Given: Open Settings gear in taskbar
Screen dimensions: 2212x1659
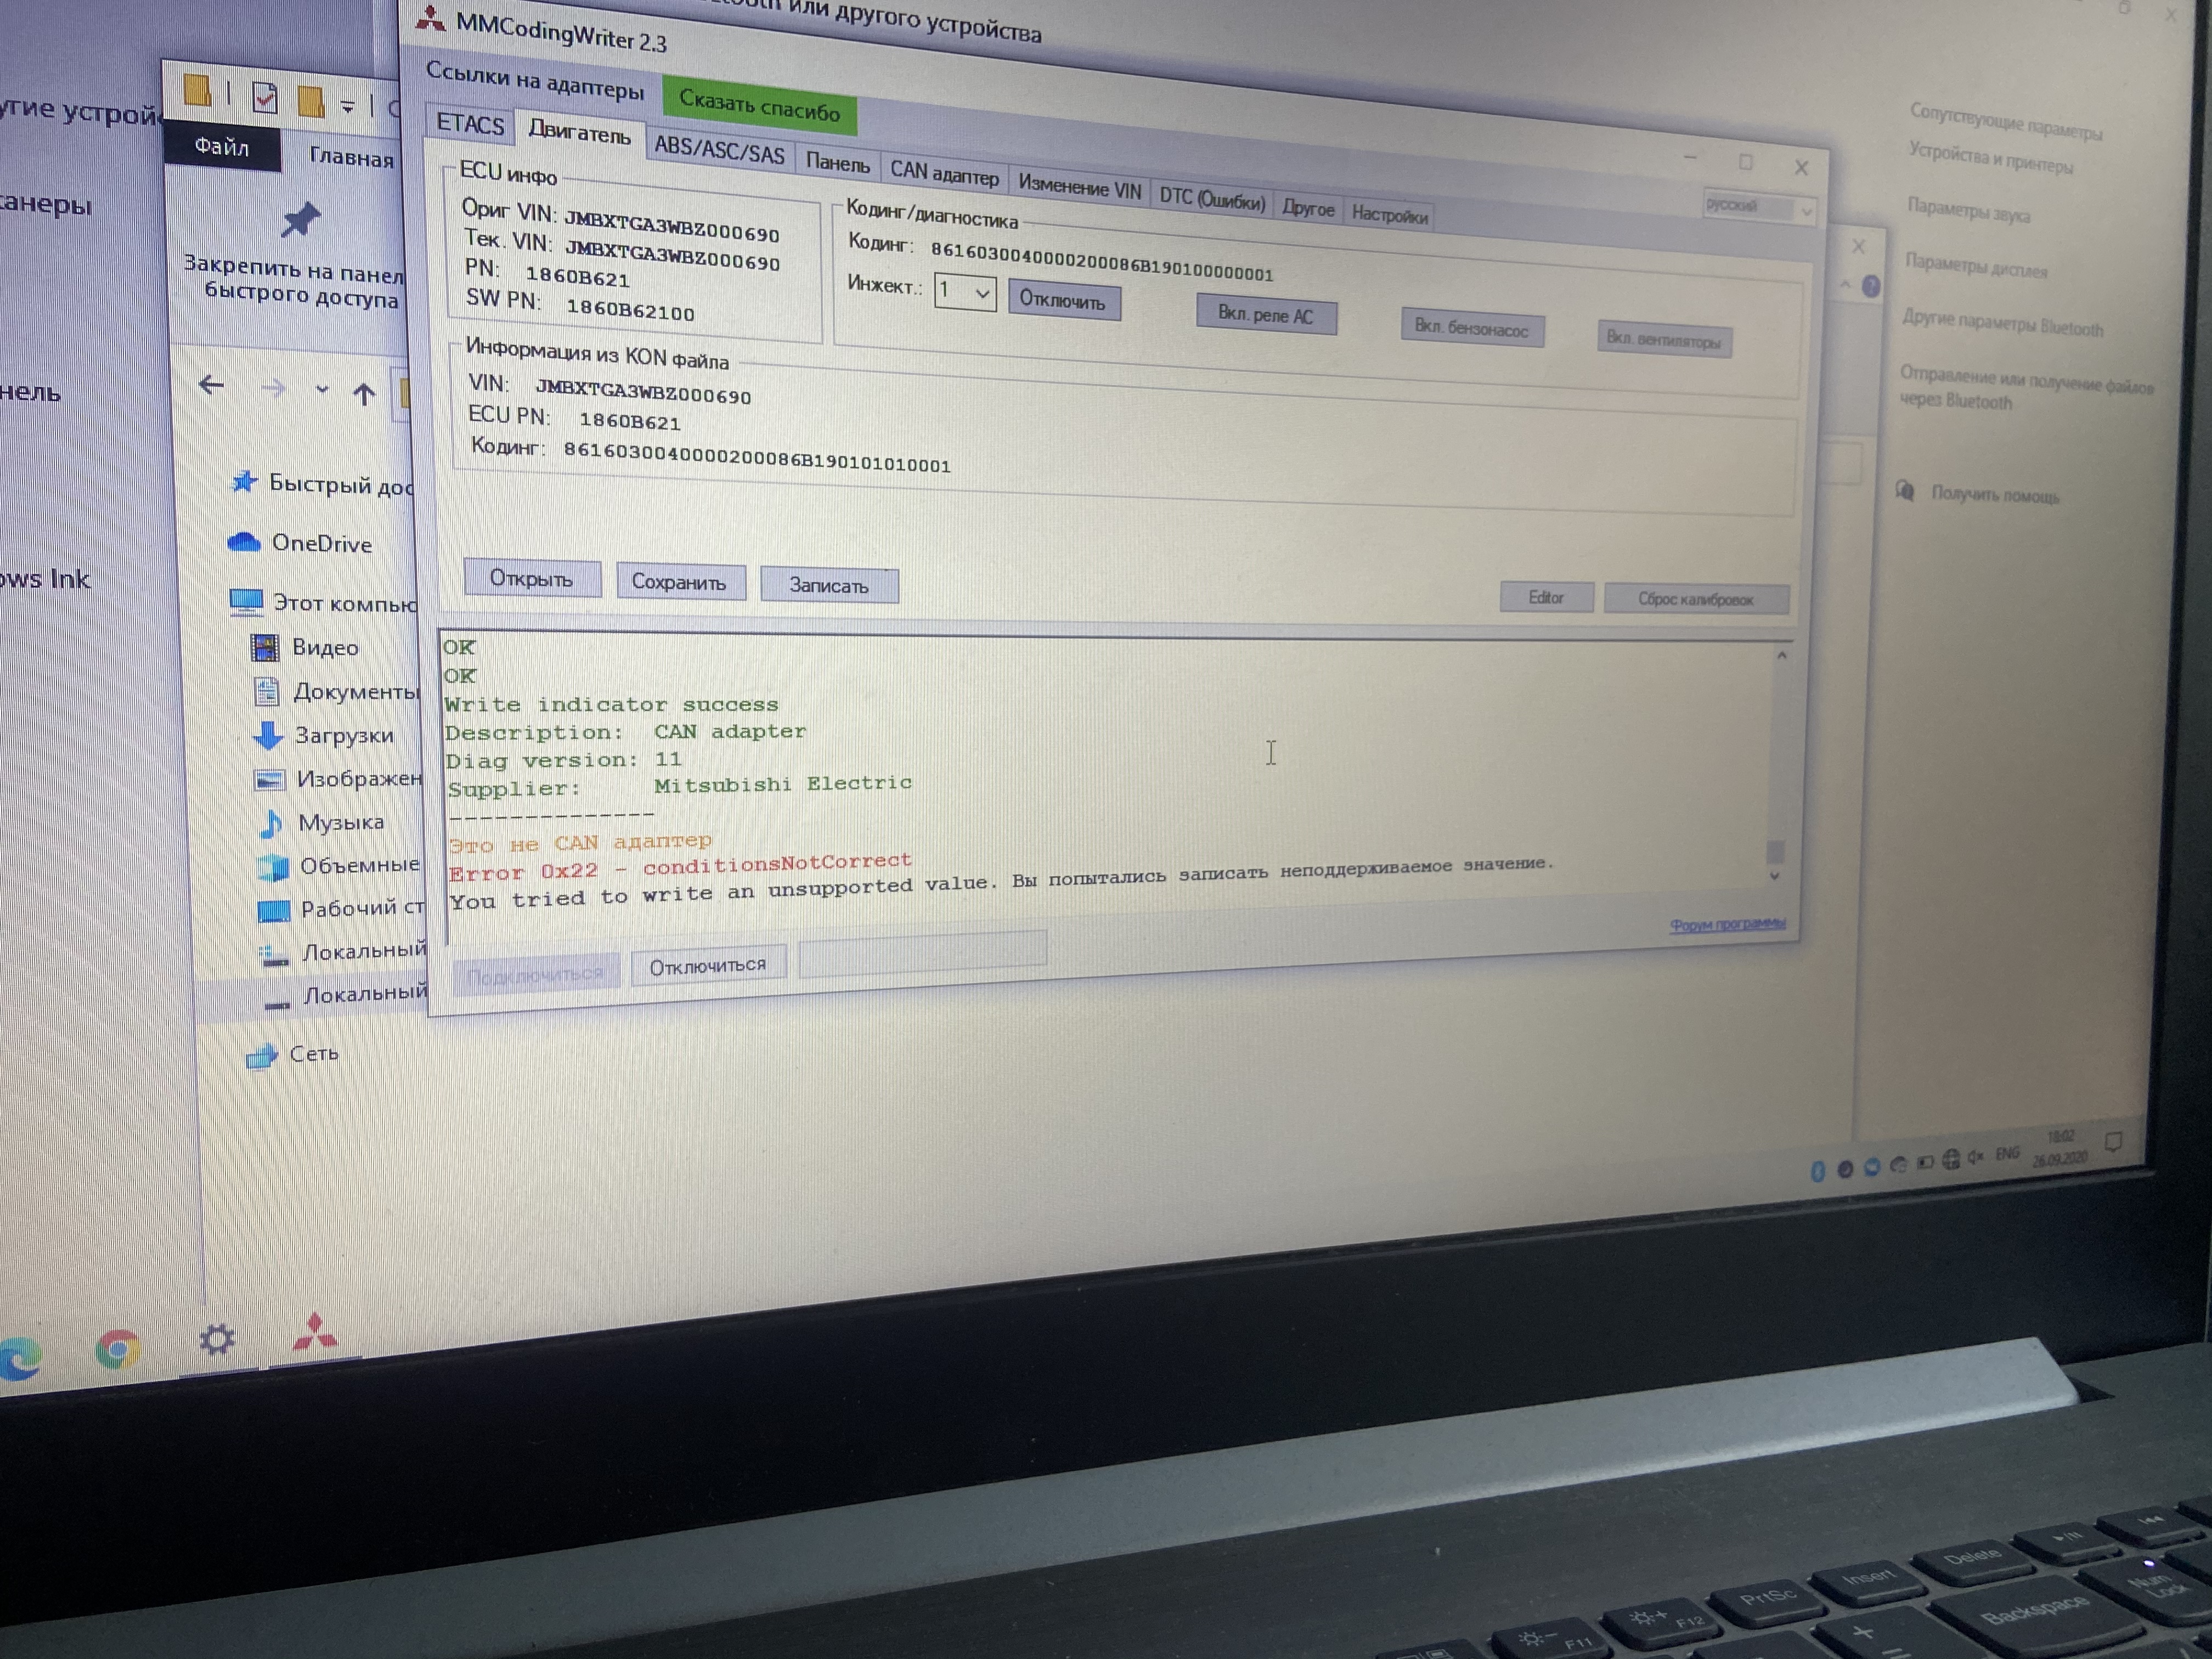Looking at the screenshot, I should pos(216,1339).
